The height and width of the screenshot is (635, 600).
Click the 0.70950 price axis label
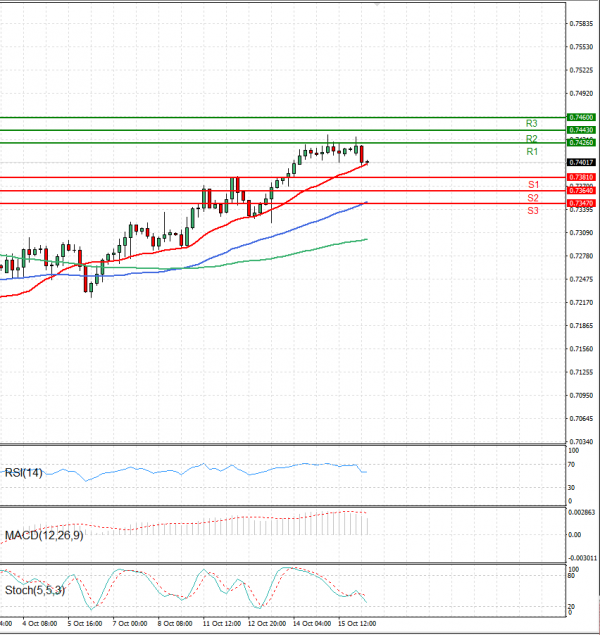pos(581,395)
